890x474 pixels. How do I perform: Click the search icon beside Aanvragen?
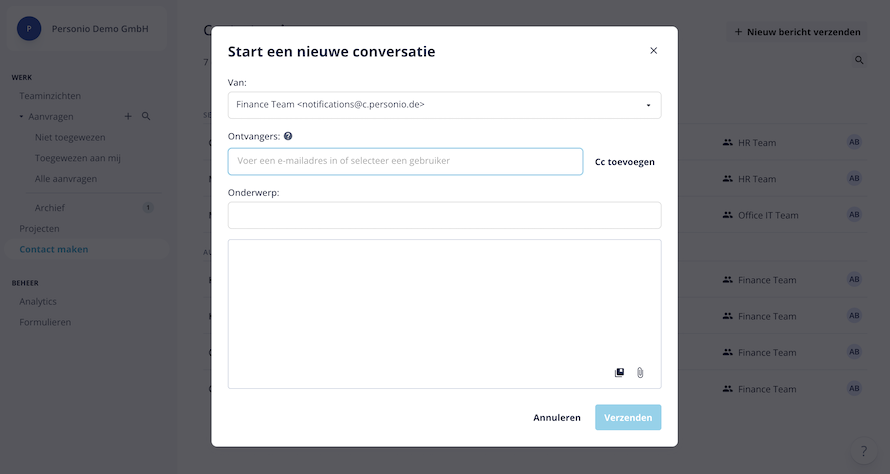coord(146,117)
